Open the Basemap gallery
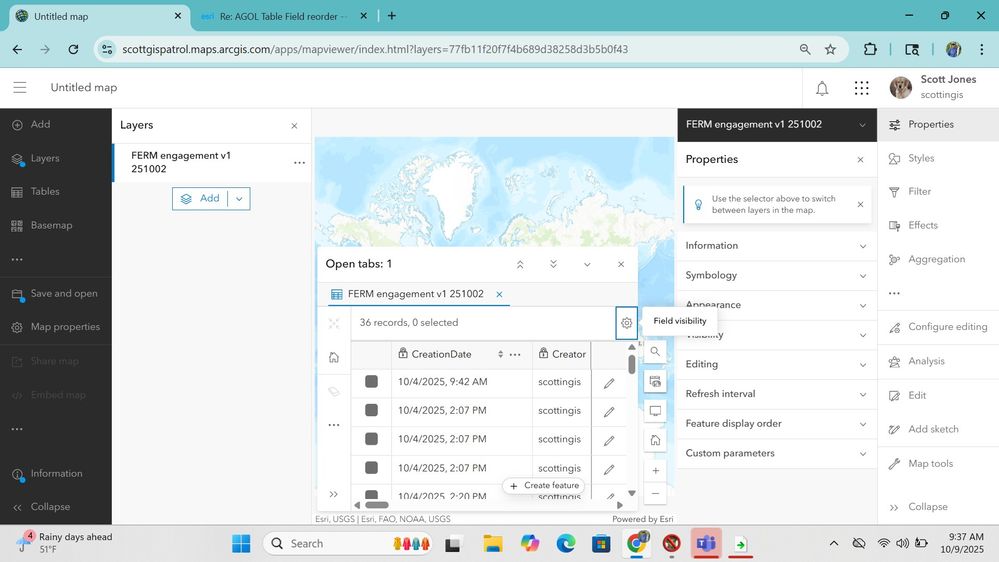The image size is (999, 562). click(42, 225)
